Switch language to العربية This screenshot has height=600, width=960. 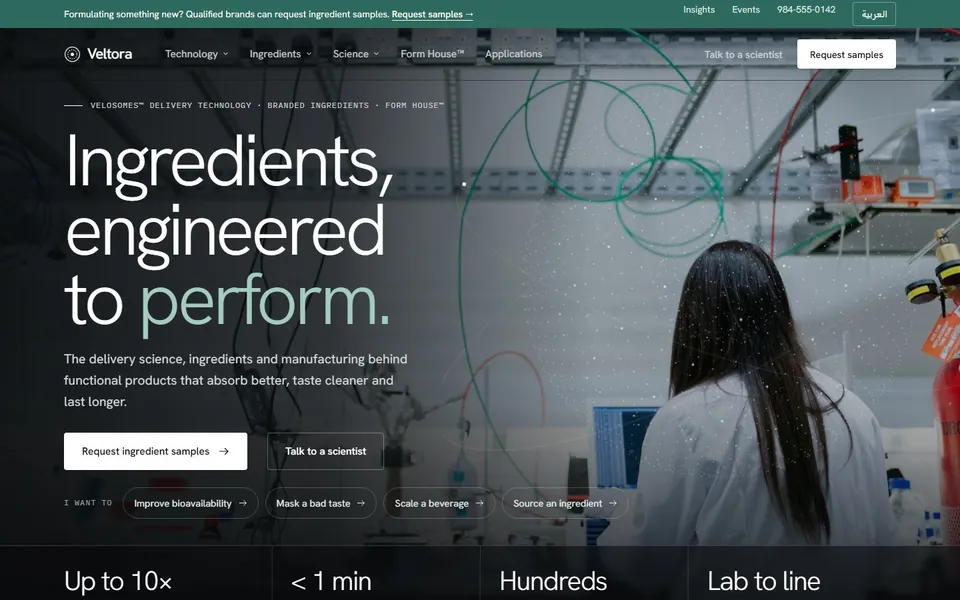(x=874, y=14)
